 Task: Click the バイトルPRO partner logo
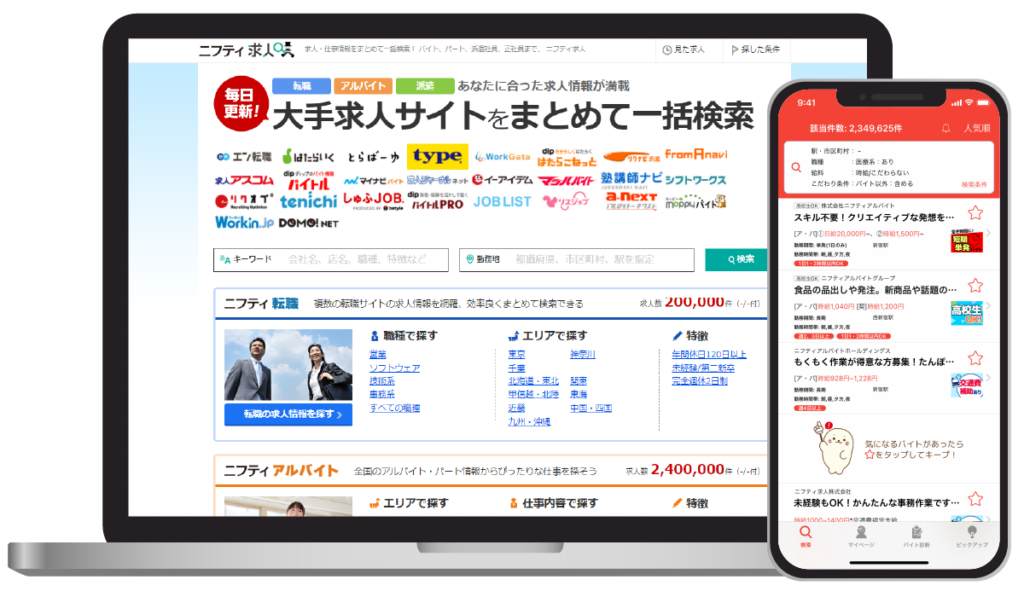437,201
